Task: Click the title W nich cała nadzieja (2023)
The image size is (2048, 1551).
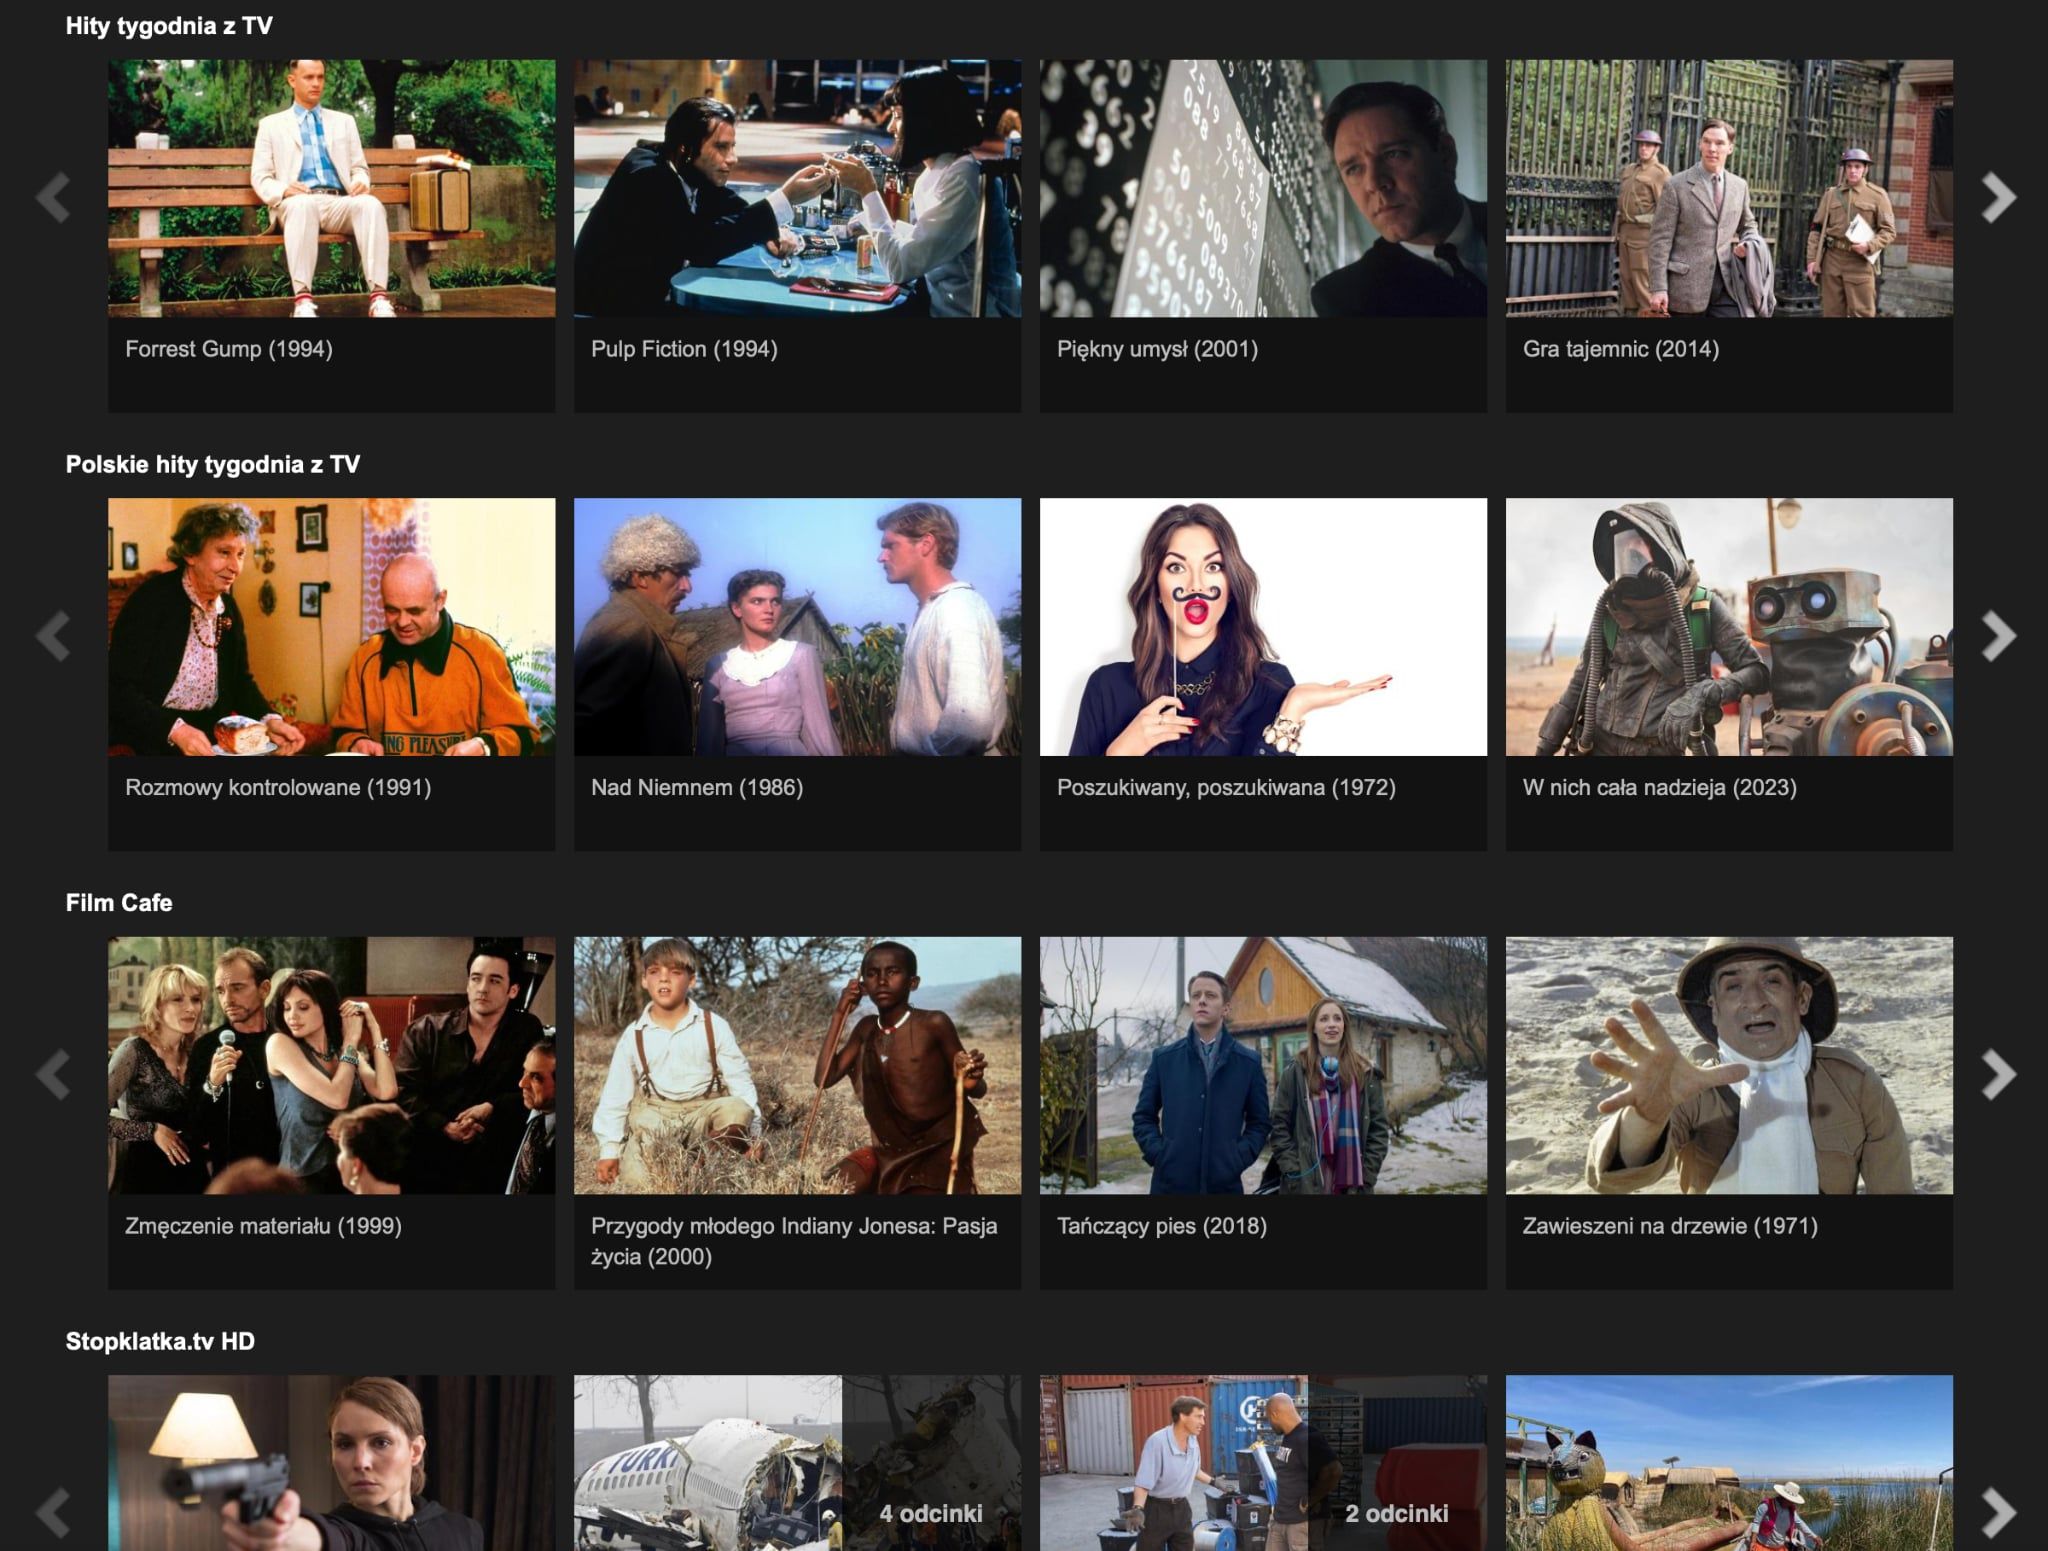Action: [1660, 787]
